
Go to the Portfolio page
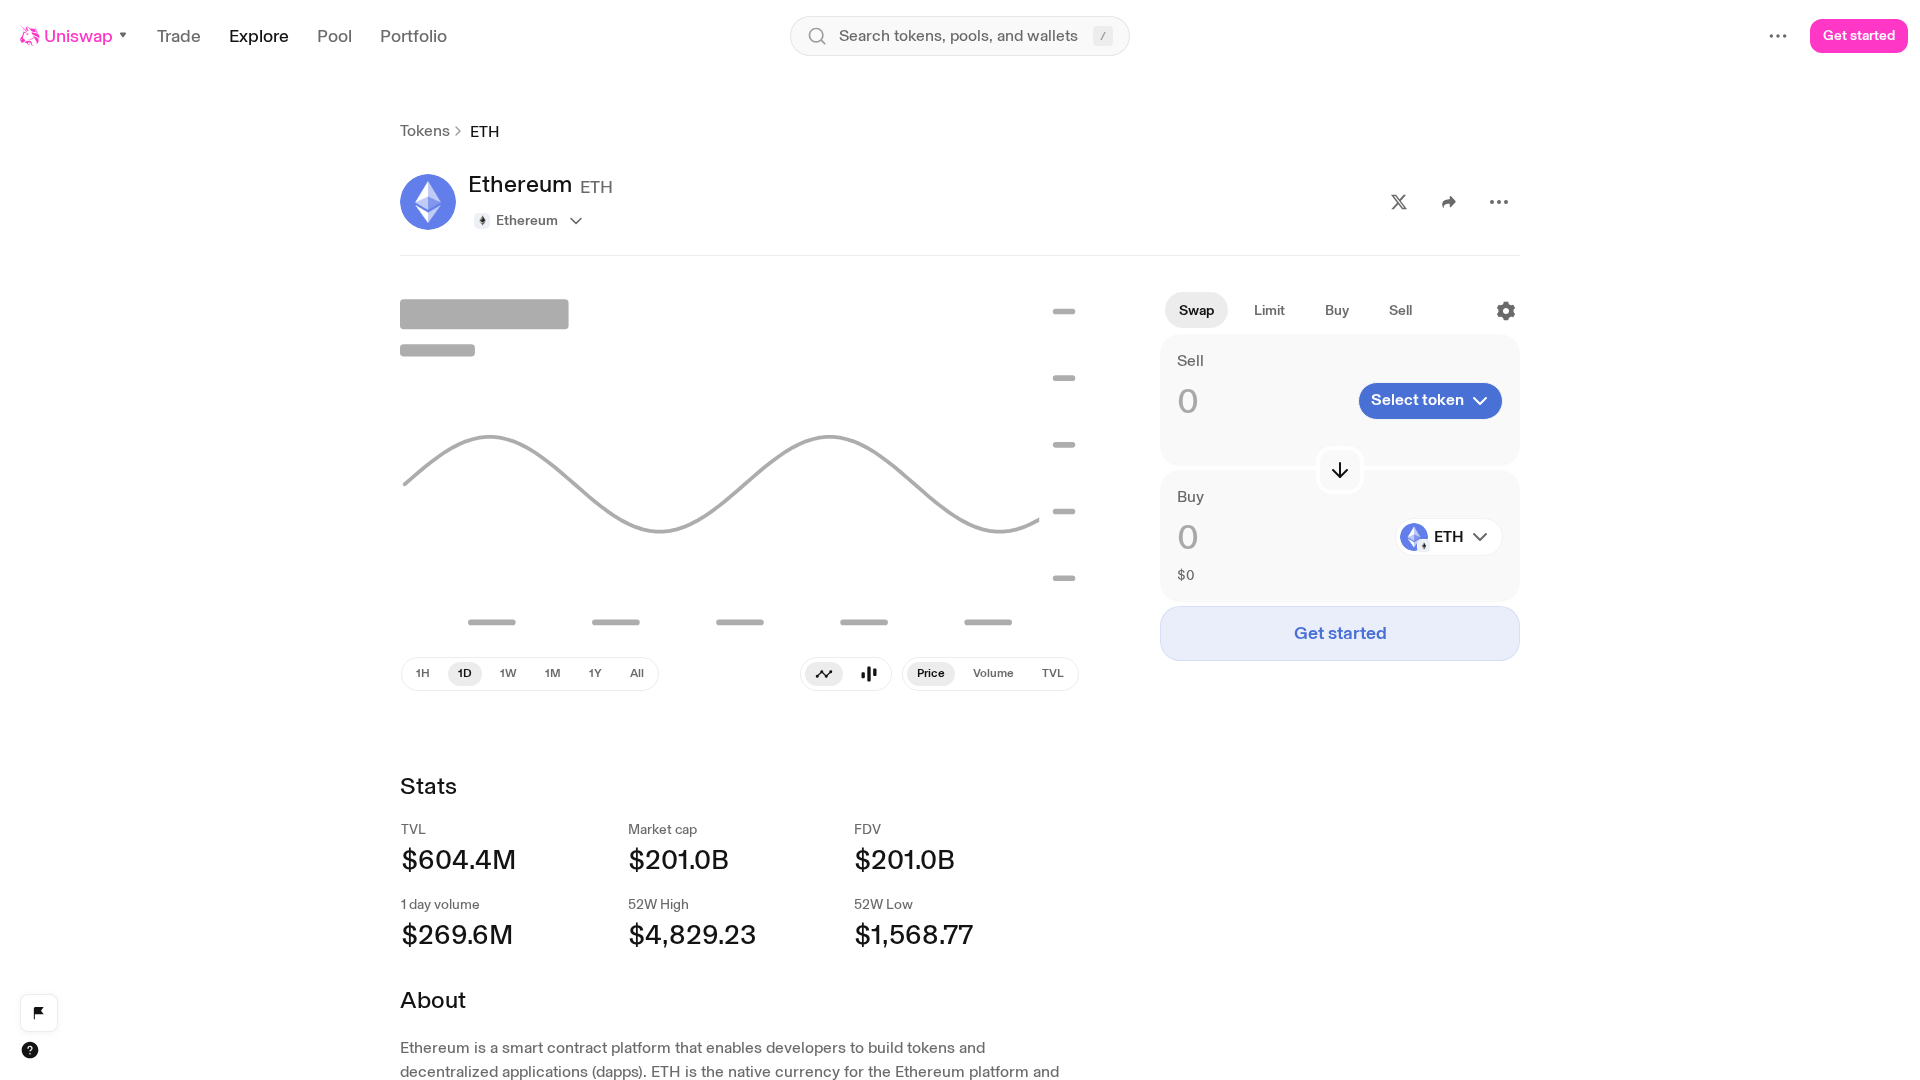413,36
